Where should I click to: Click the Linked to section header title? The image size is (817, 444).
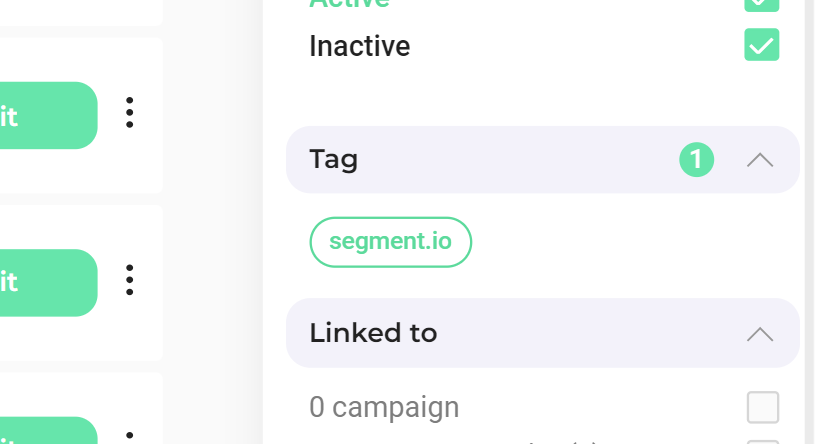pyautogui.click(x=373, y=333)
